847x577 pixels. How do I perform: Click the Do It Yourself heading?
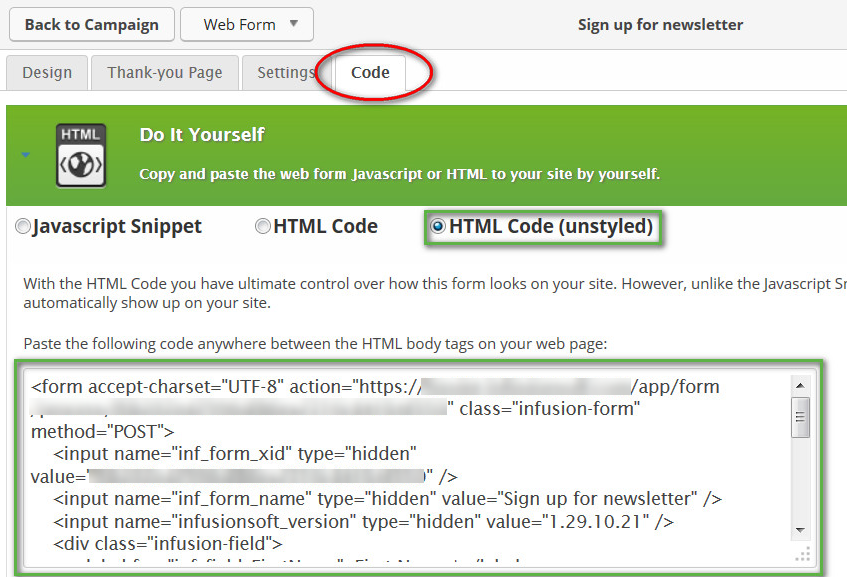[202, 135]
